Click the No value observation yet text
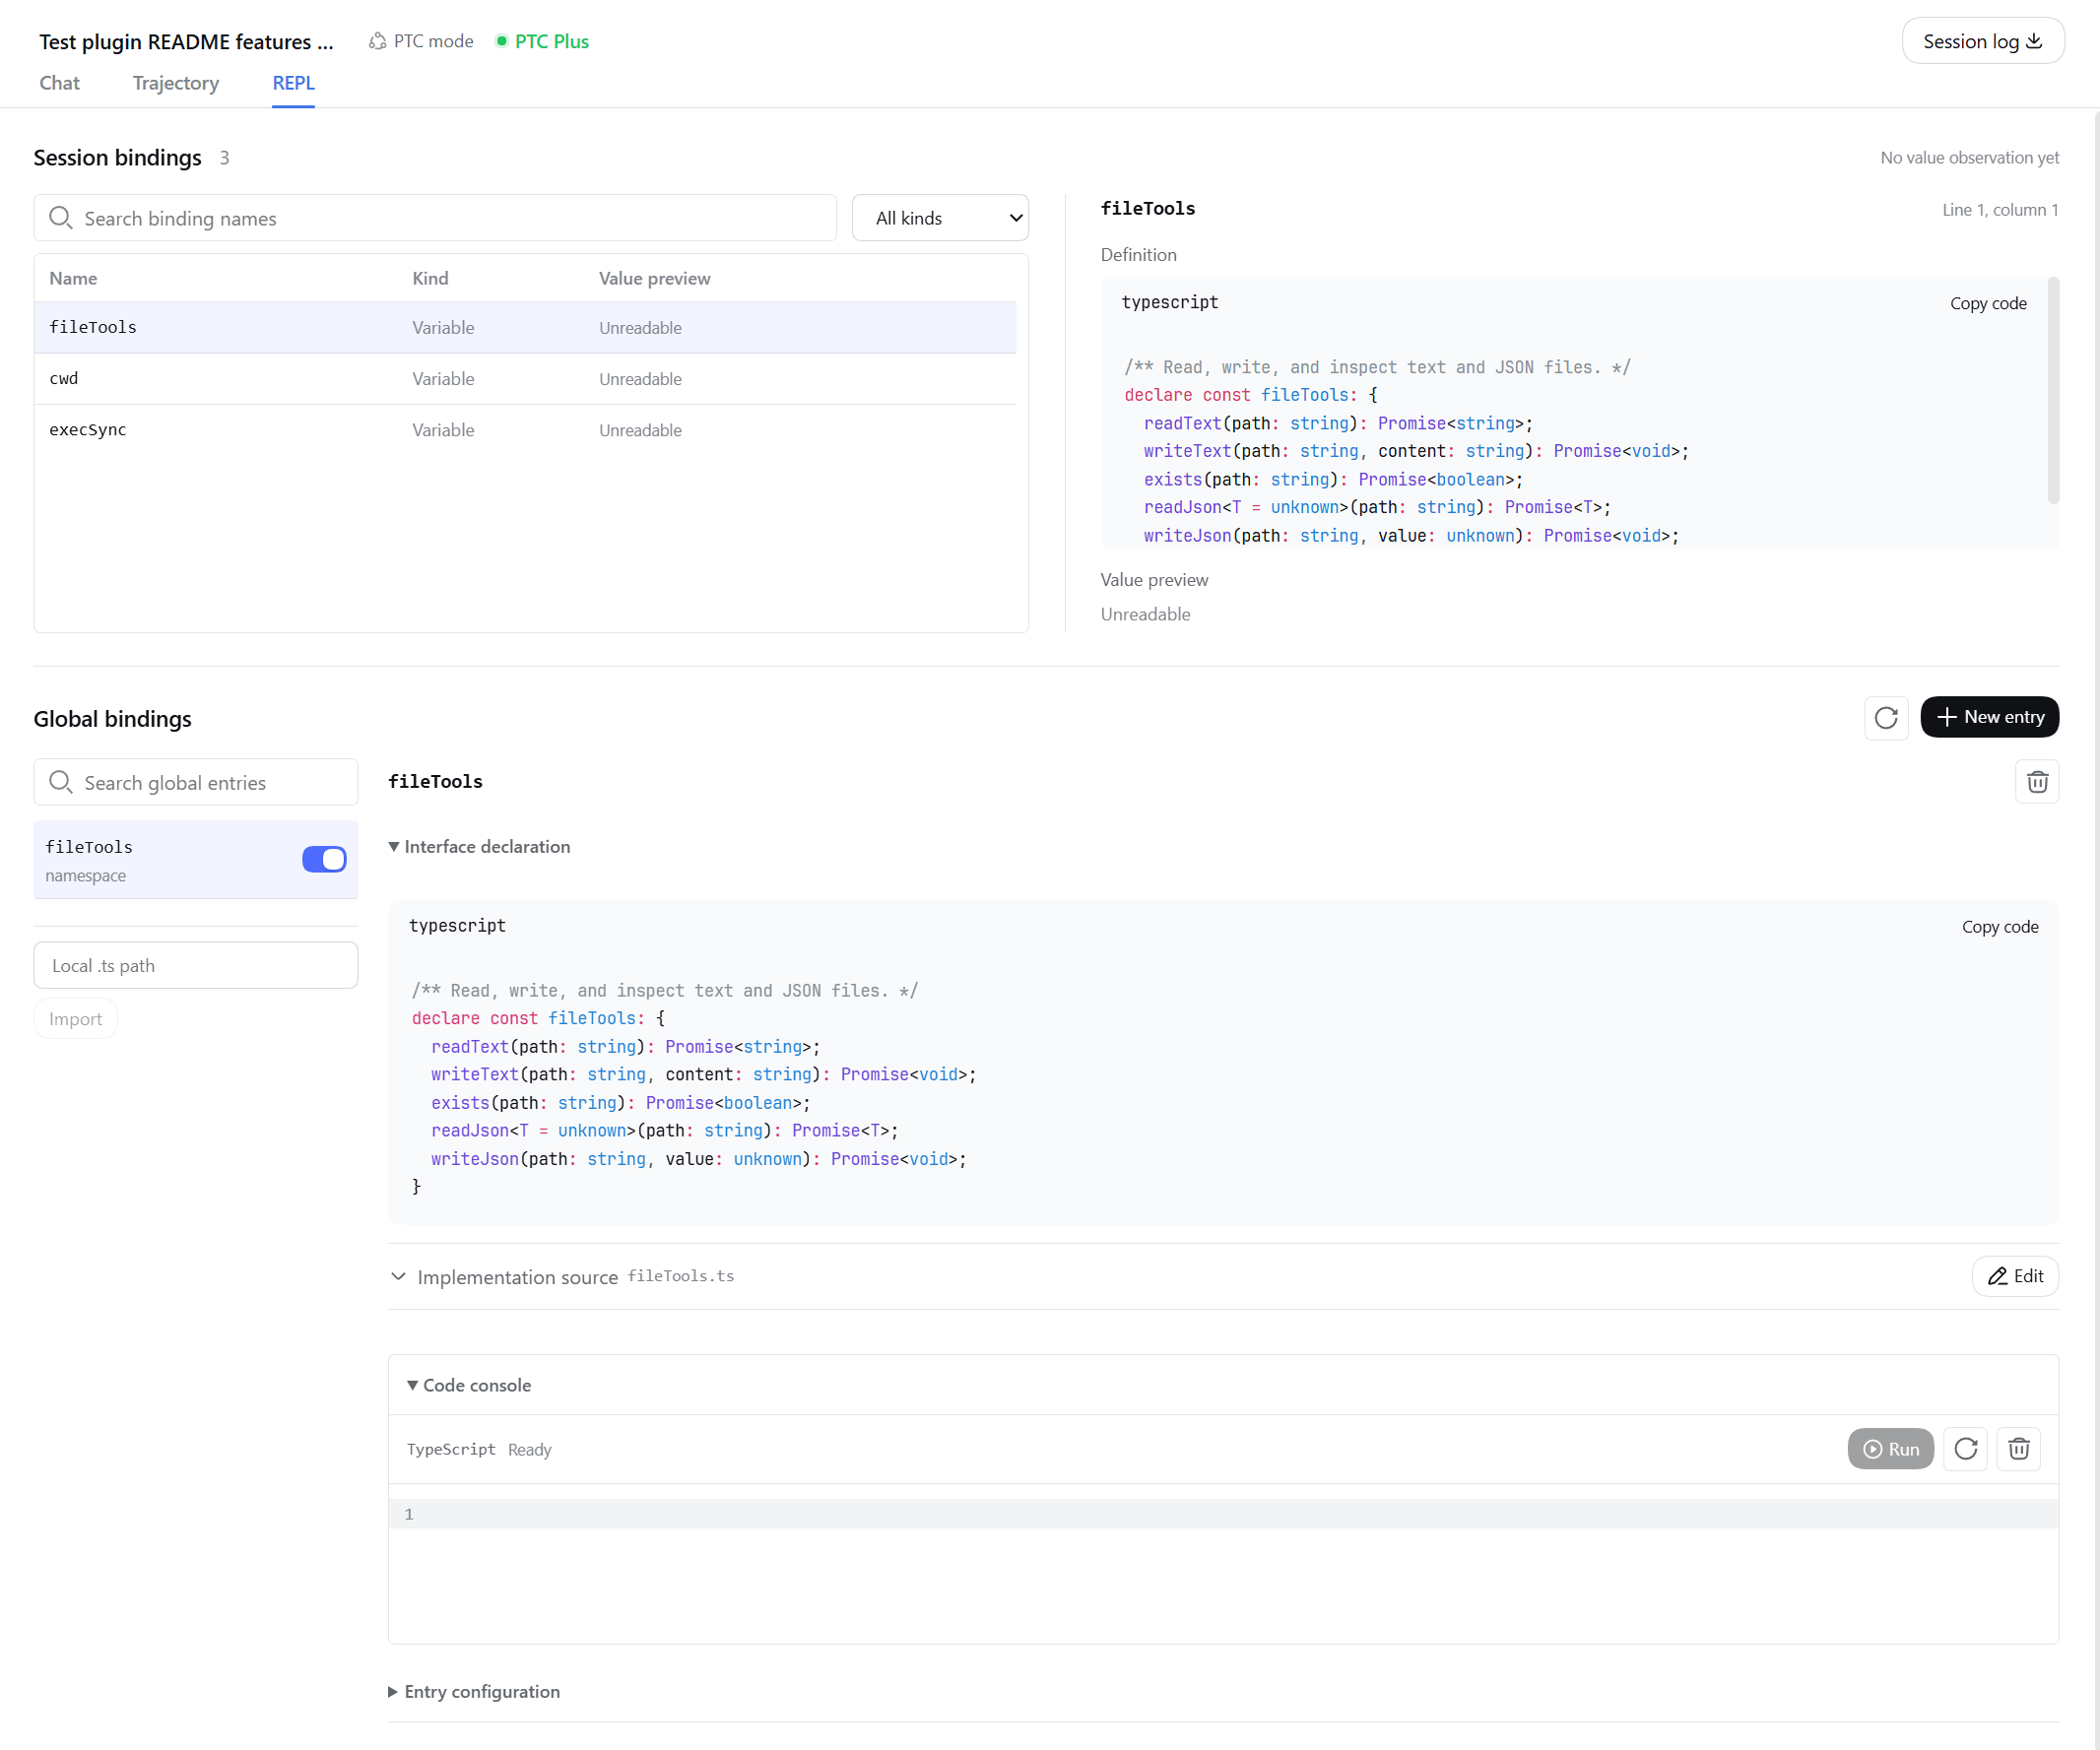This screenshot has height=1750, width=2100. (x=1969, y=158)
